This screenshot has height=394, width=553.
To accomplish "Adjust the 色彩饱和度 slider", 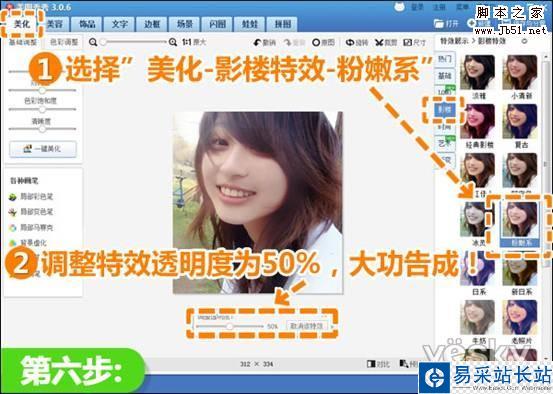I will pyautogui.click(x=42, y=109).
